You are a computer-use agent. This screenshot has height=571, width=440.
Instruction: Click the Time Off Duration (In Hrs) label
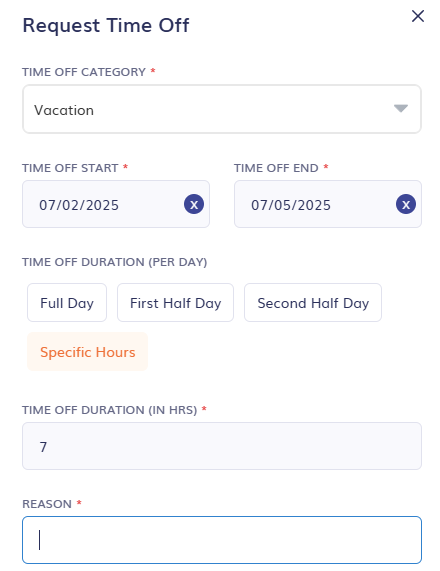[110, 410]
